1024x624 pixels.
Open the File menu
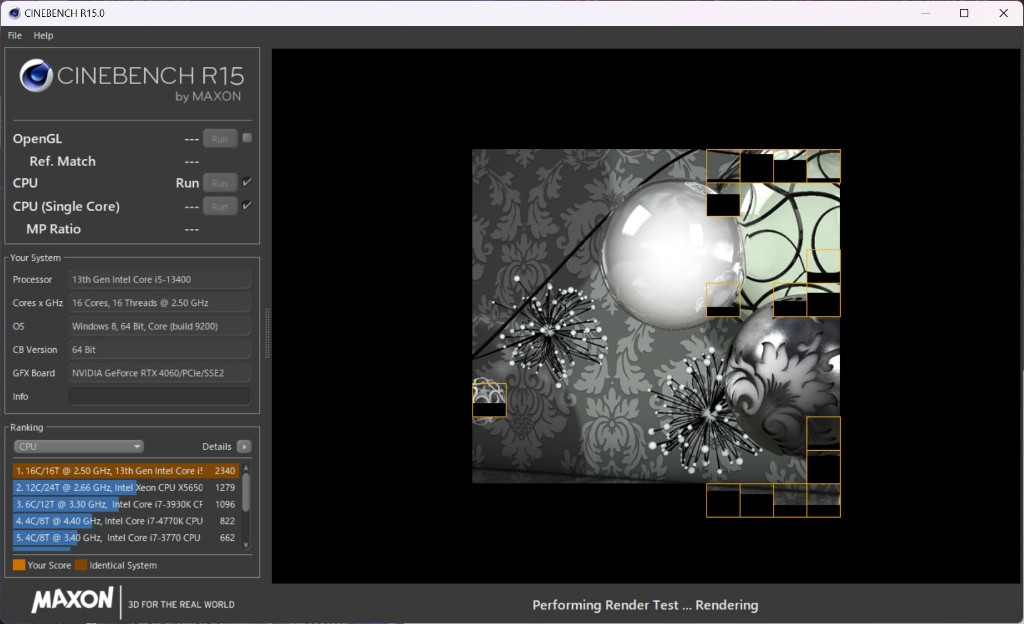tap(15, 35)
